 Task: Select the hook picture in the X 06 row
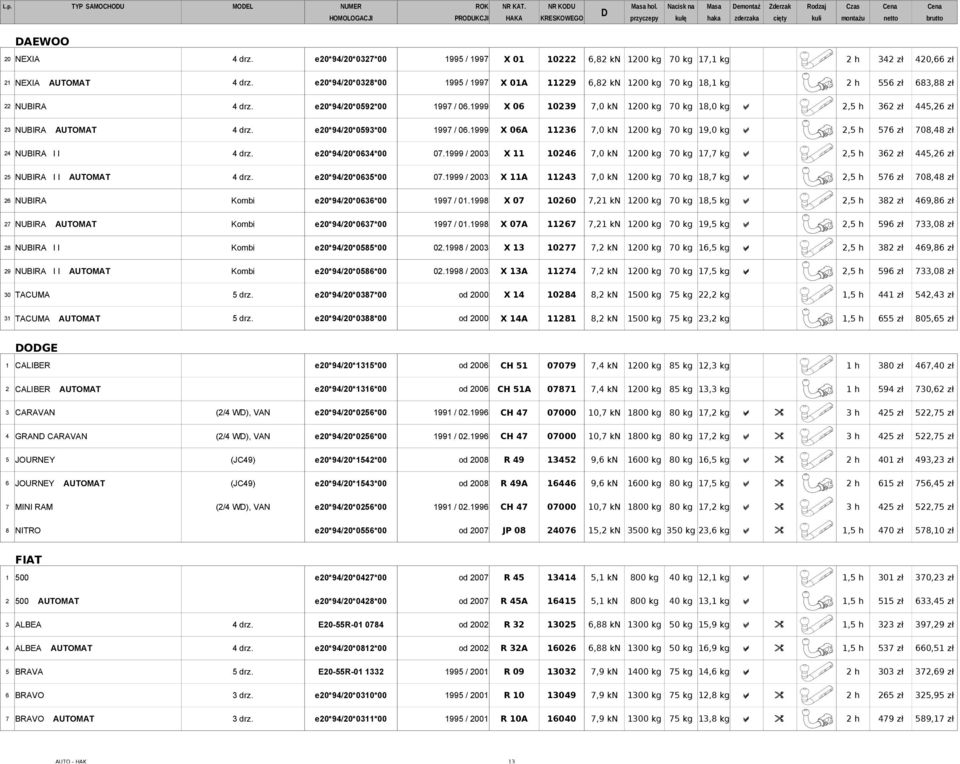816,107
